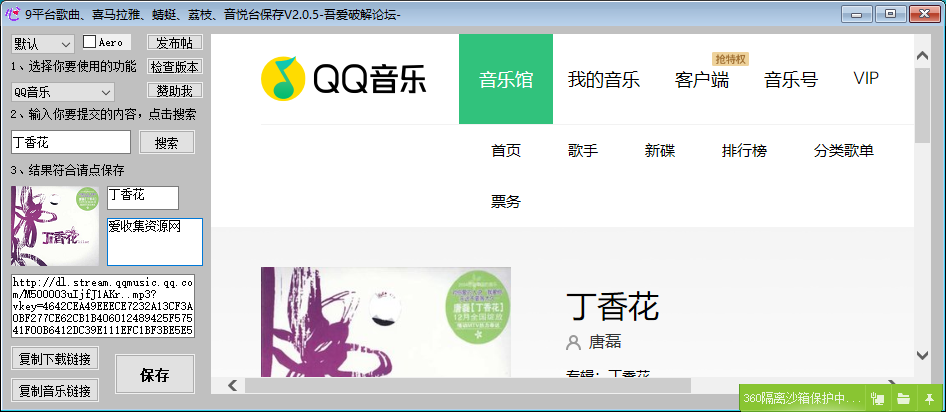Click the 复制下载链接 button
The height and width of the screenshot is (412, 946).
tap(55, 358)
